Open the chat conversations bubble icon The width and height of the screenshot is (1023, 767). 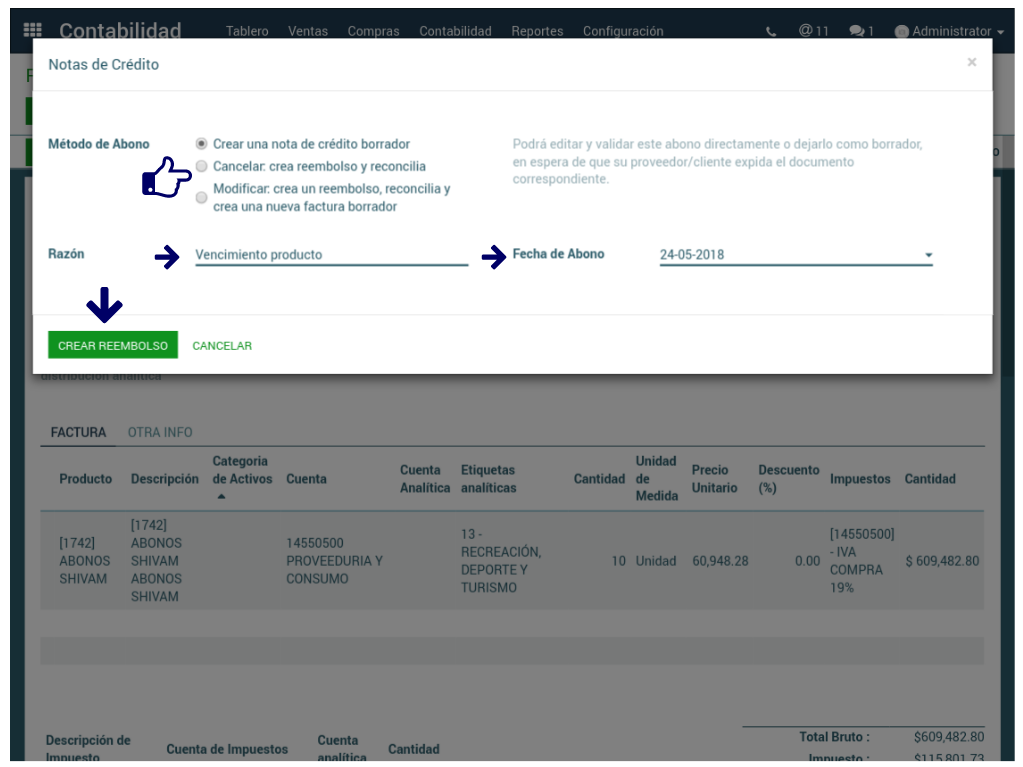point(859,32)
